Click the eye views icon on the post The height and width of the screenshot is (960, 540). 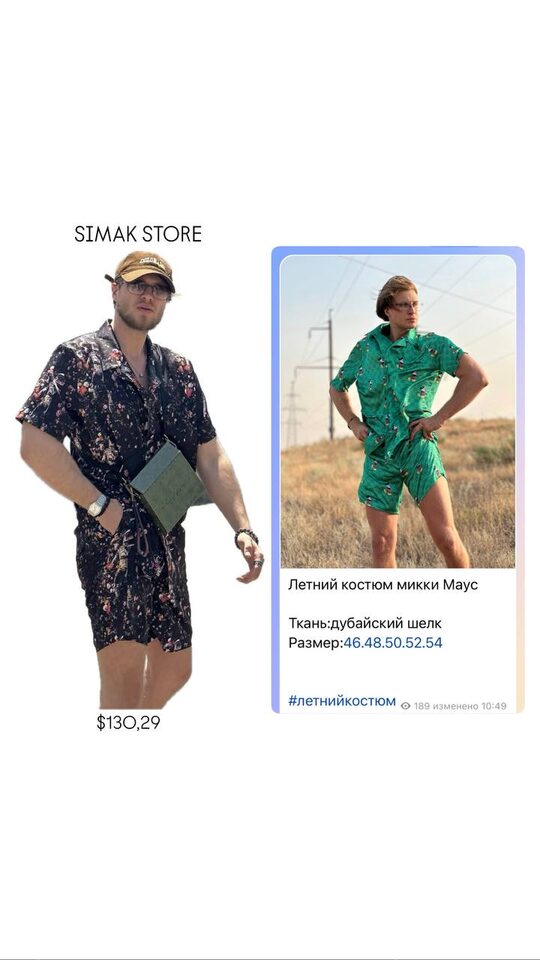coord(405,706)
